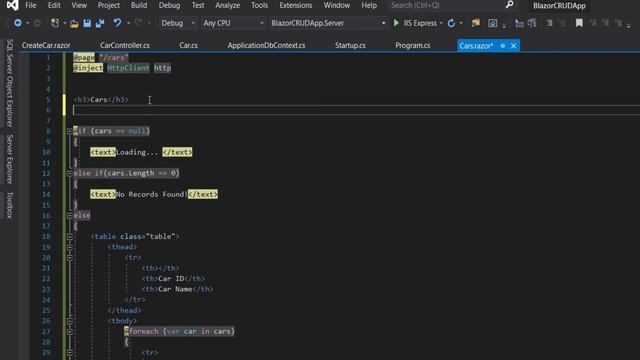640x360 pixels.
Task: Open the Debug menu
Action: (169, 5)
